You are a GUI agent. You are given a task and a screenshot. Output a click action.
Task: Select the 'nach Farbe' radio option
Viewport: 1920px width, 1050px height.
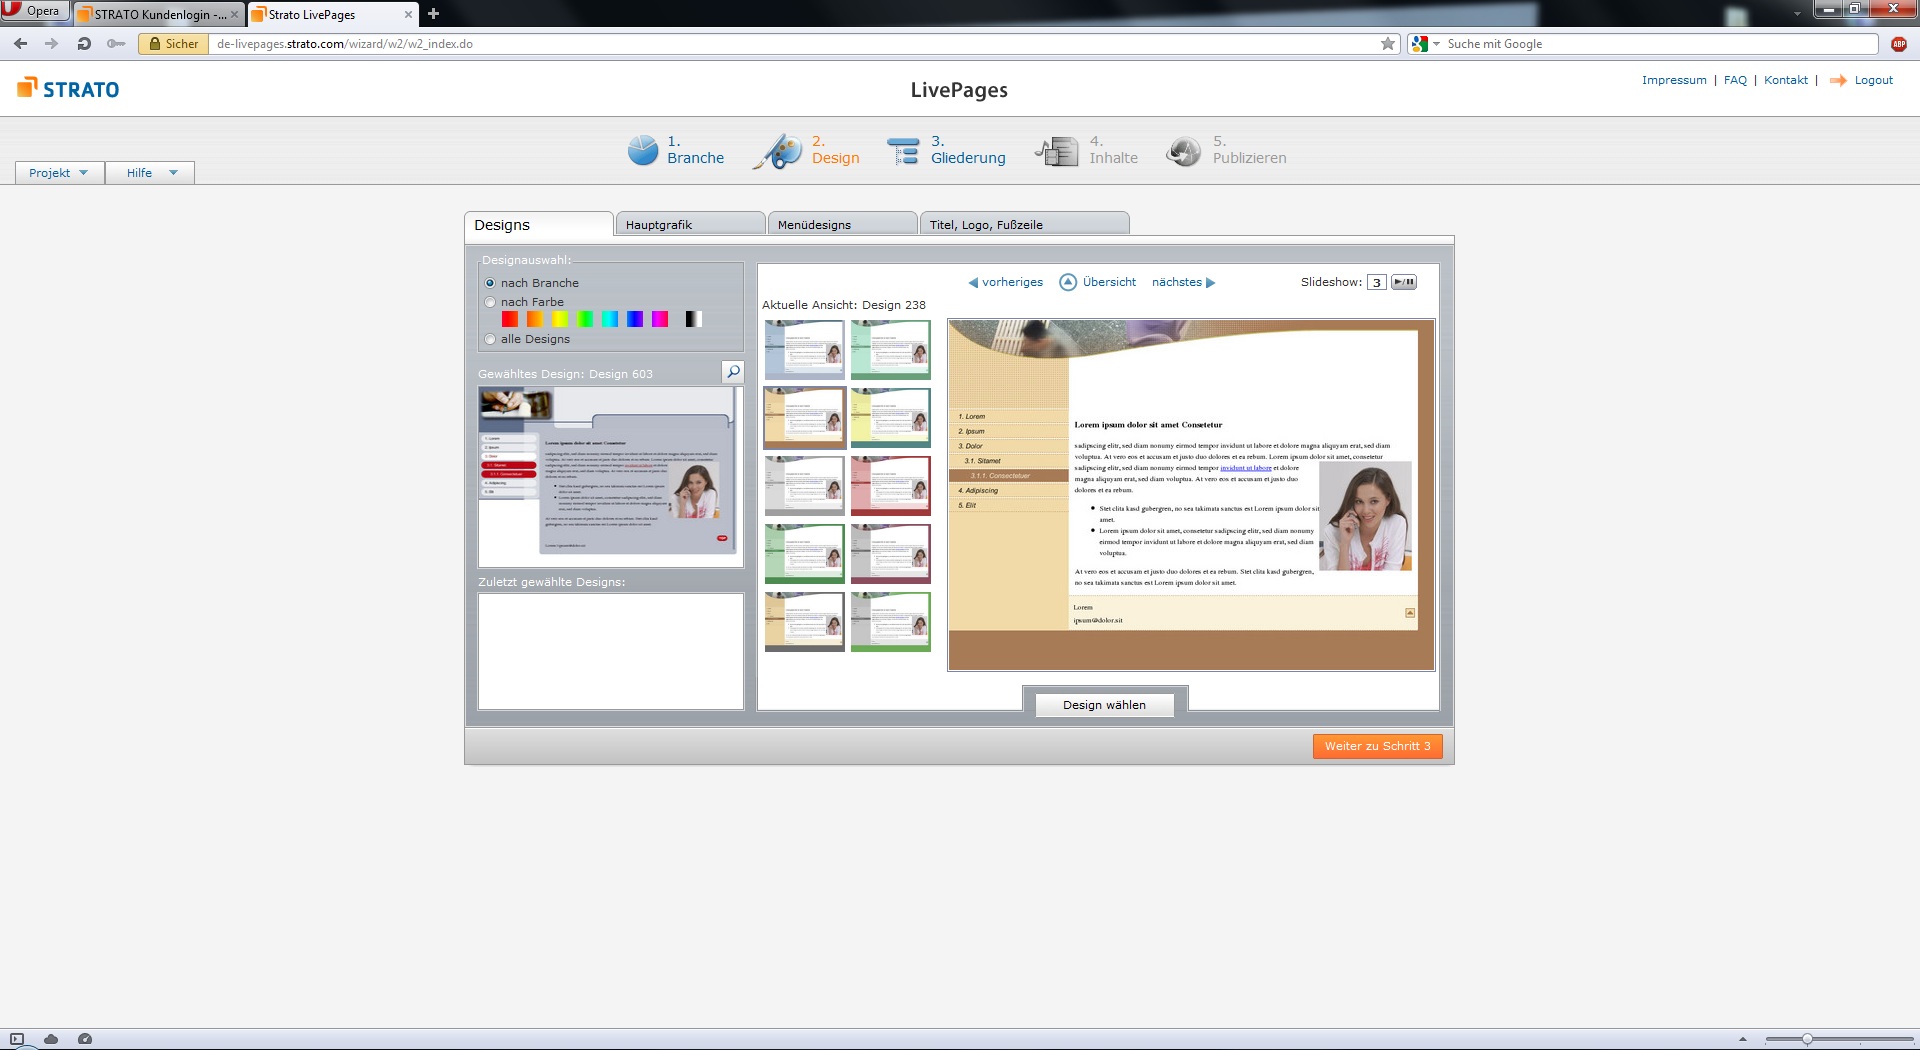(x=490, y=302)
